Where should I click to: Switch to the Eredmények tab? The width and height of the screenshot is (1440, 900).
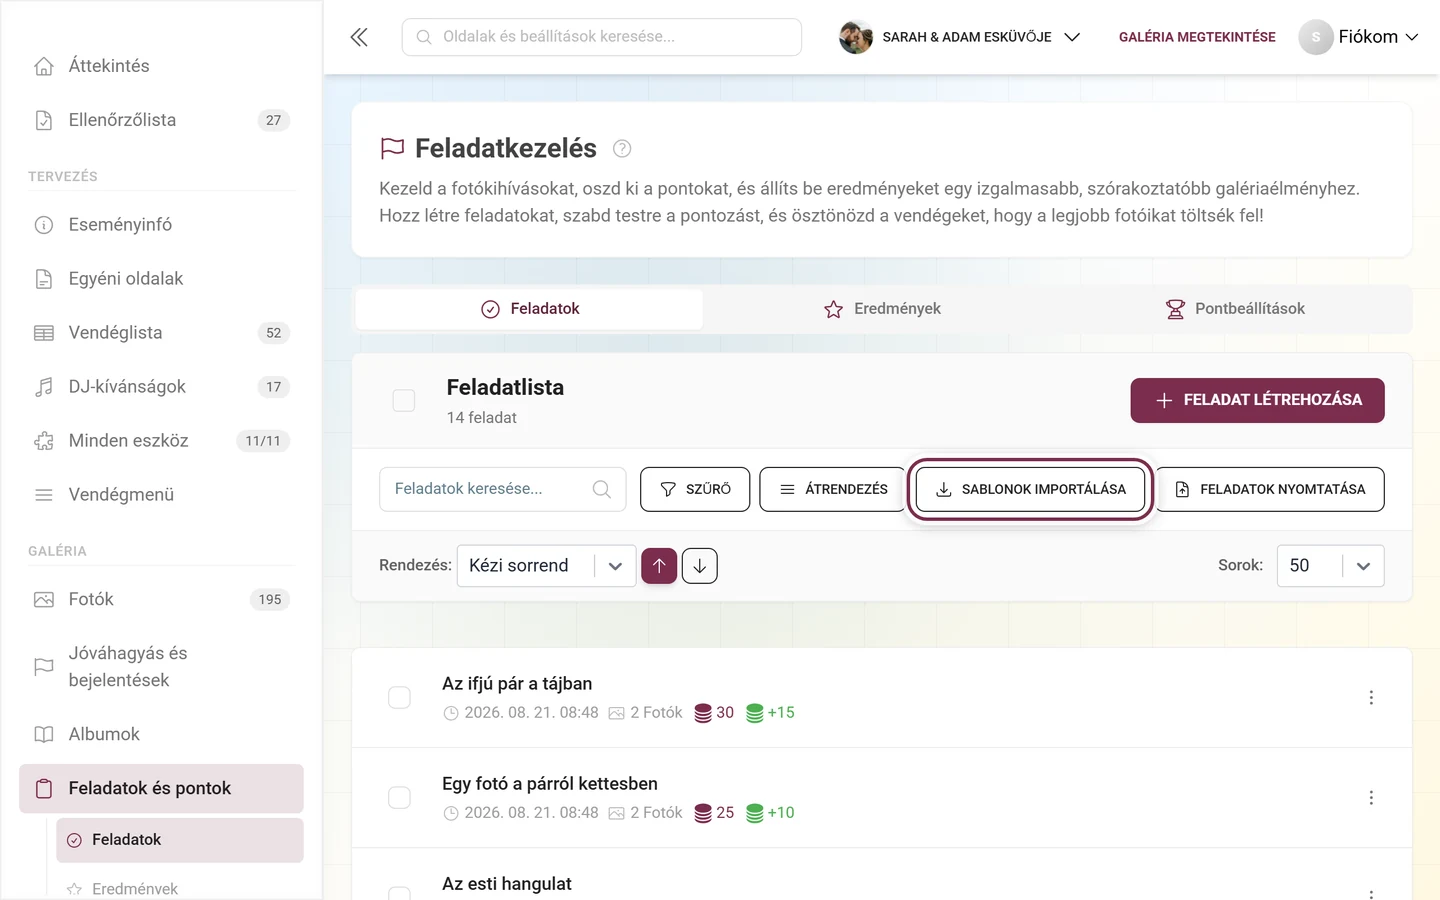[x=882, y=309]
